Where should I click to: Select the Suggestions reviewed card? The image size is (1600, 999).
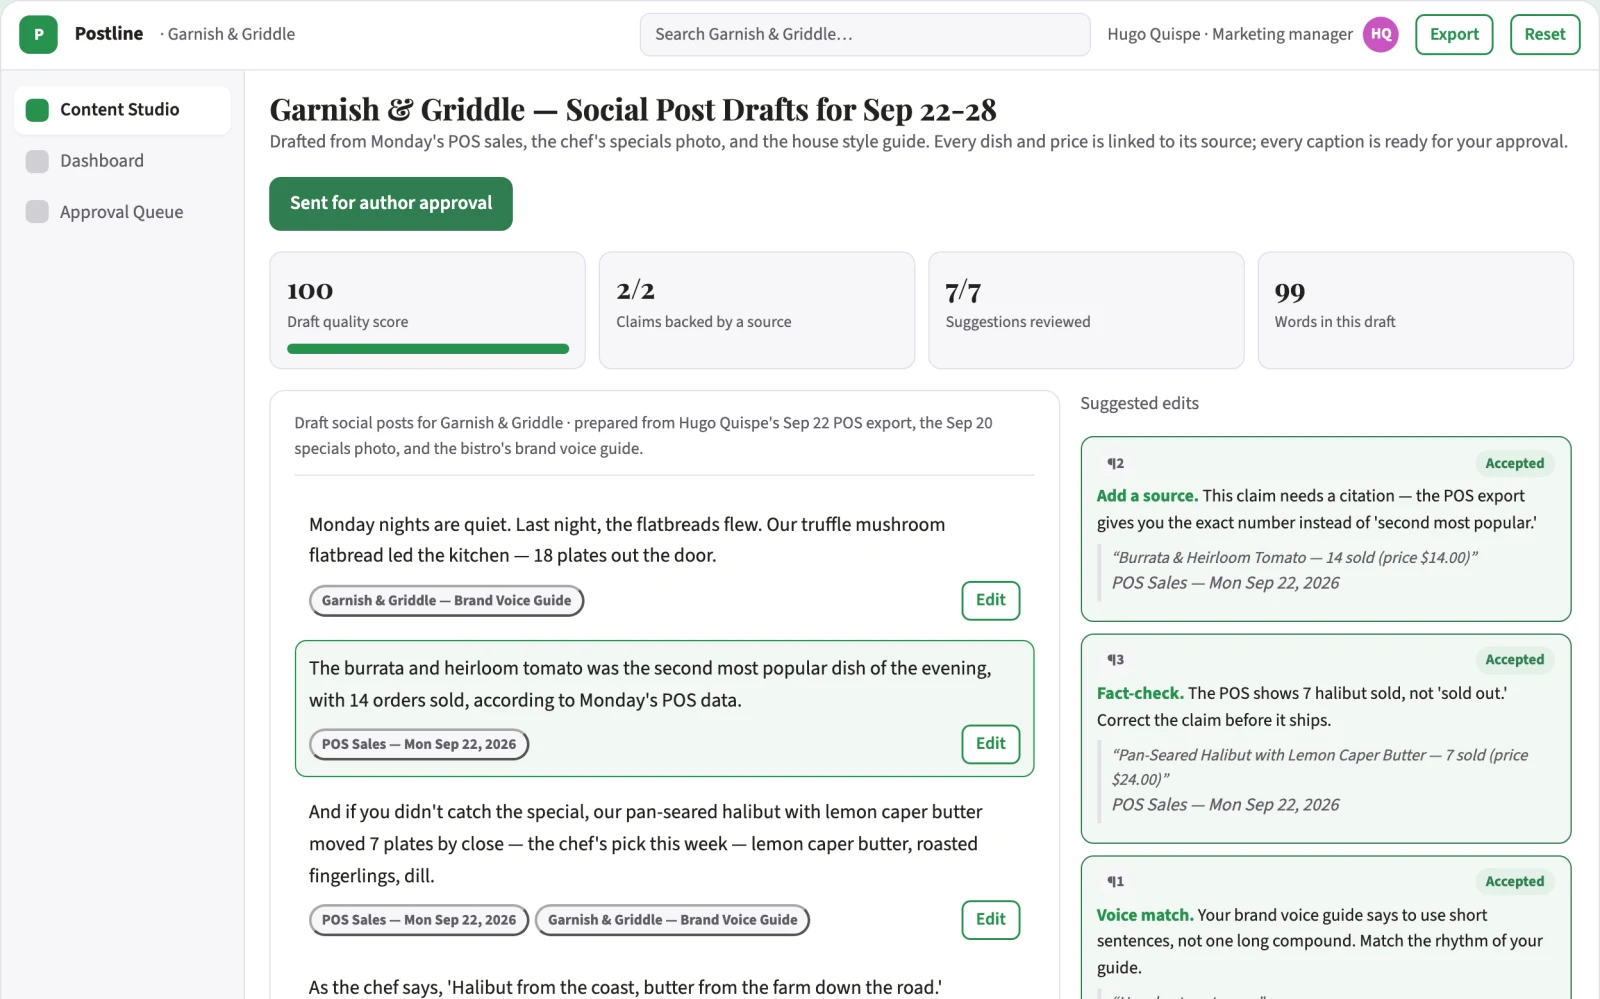pyautogui.click(x=1086, y=310)
